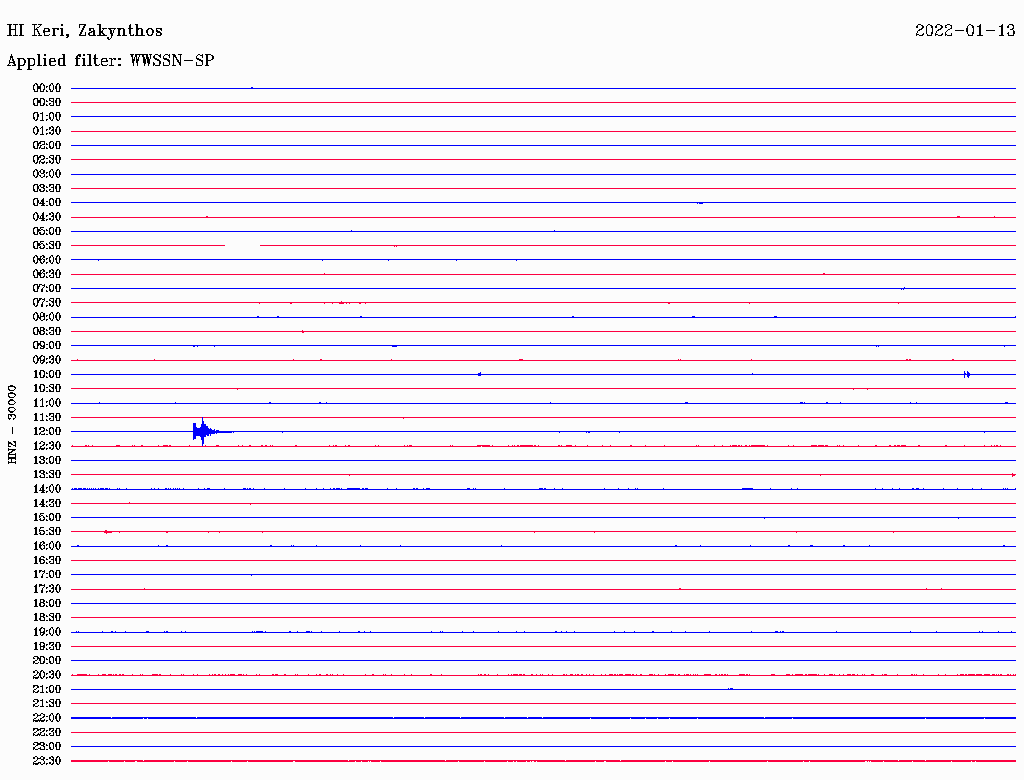
Task: Click the 20:00 time label
Action: pos(47,660)
